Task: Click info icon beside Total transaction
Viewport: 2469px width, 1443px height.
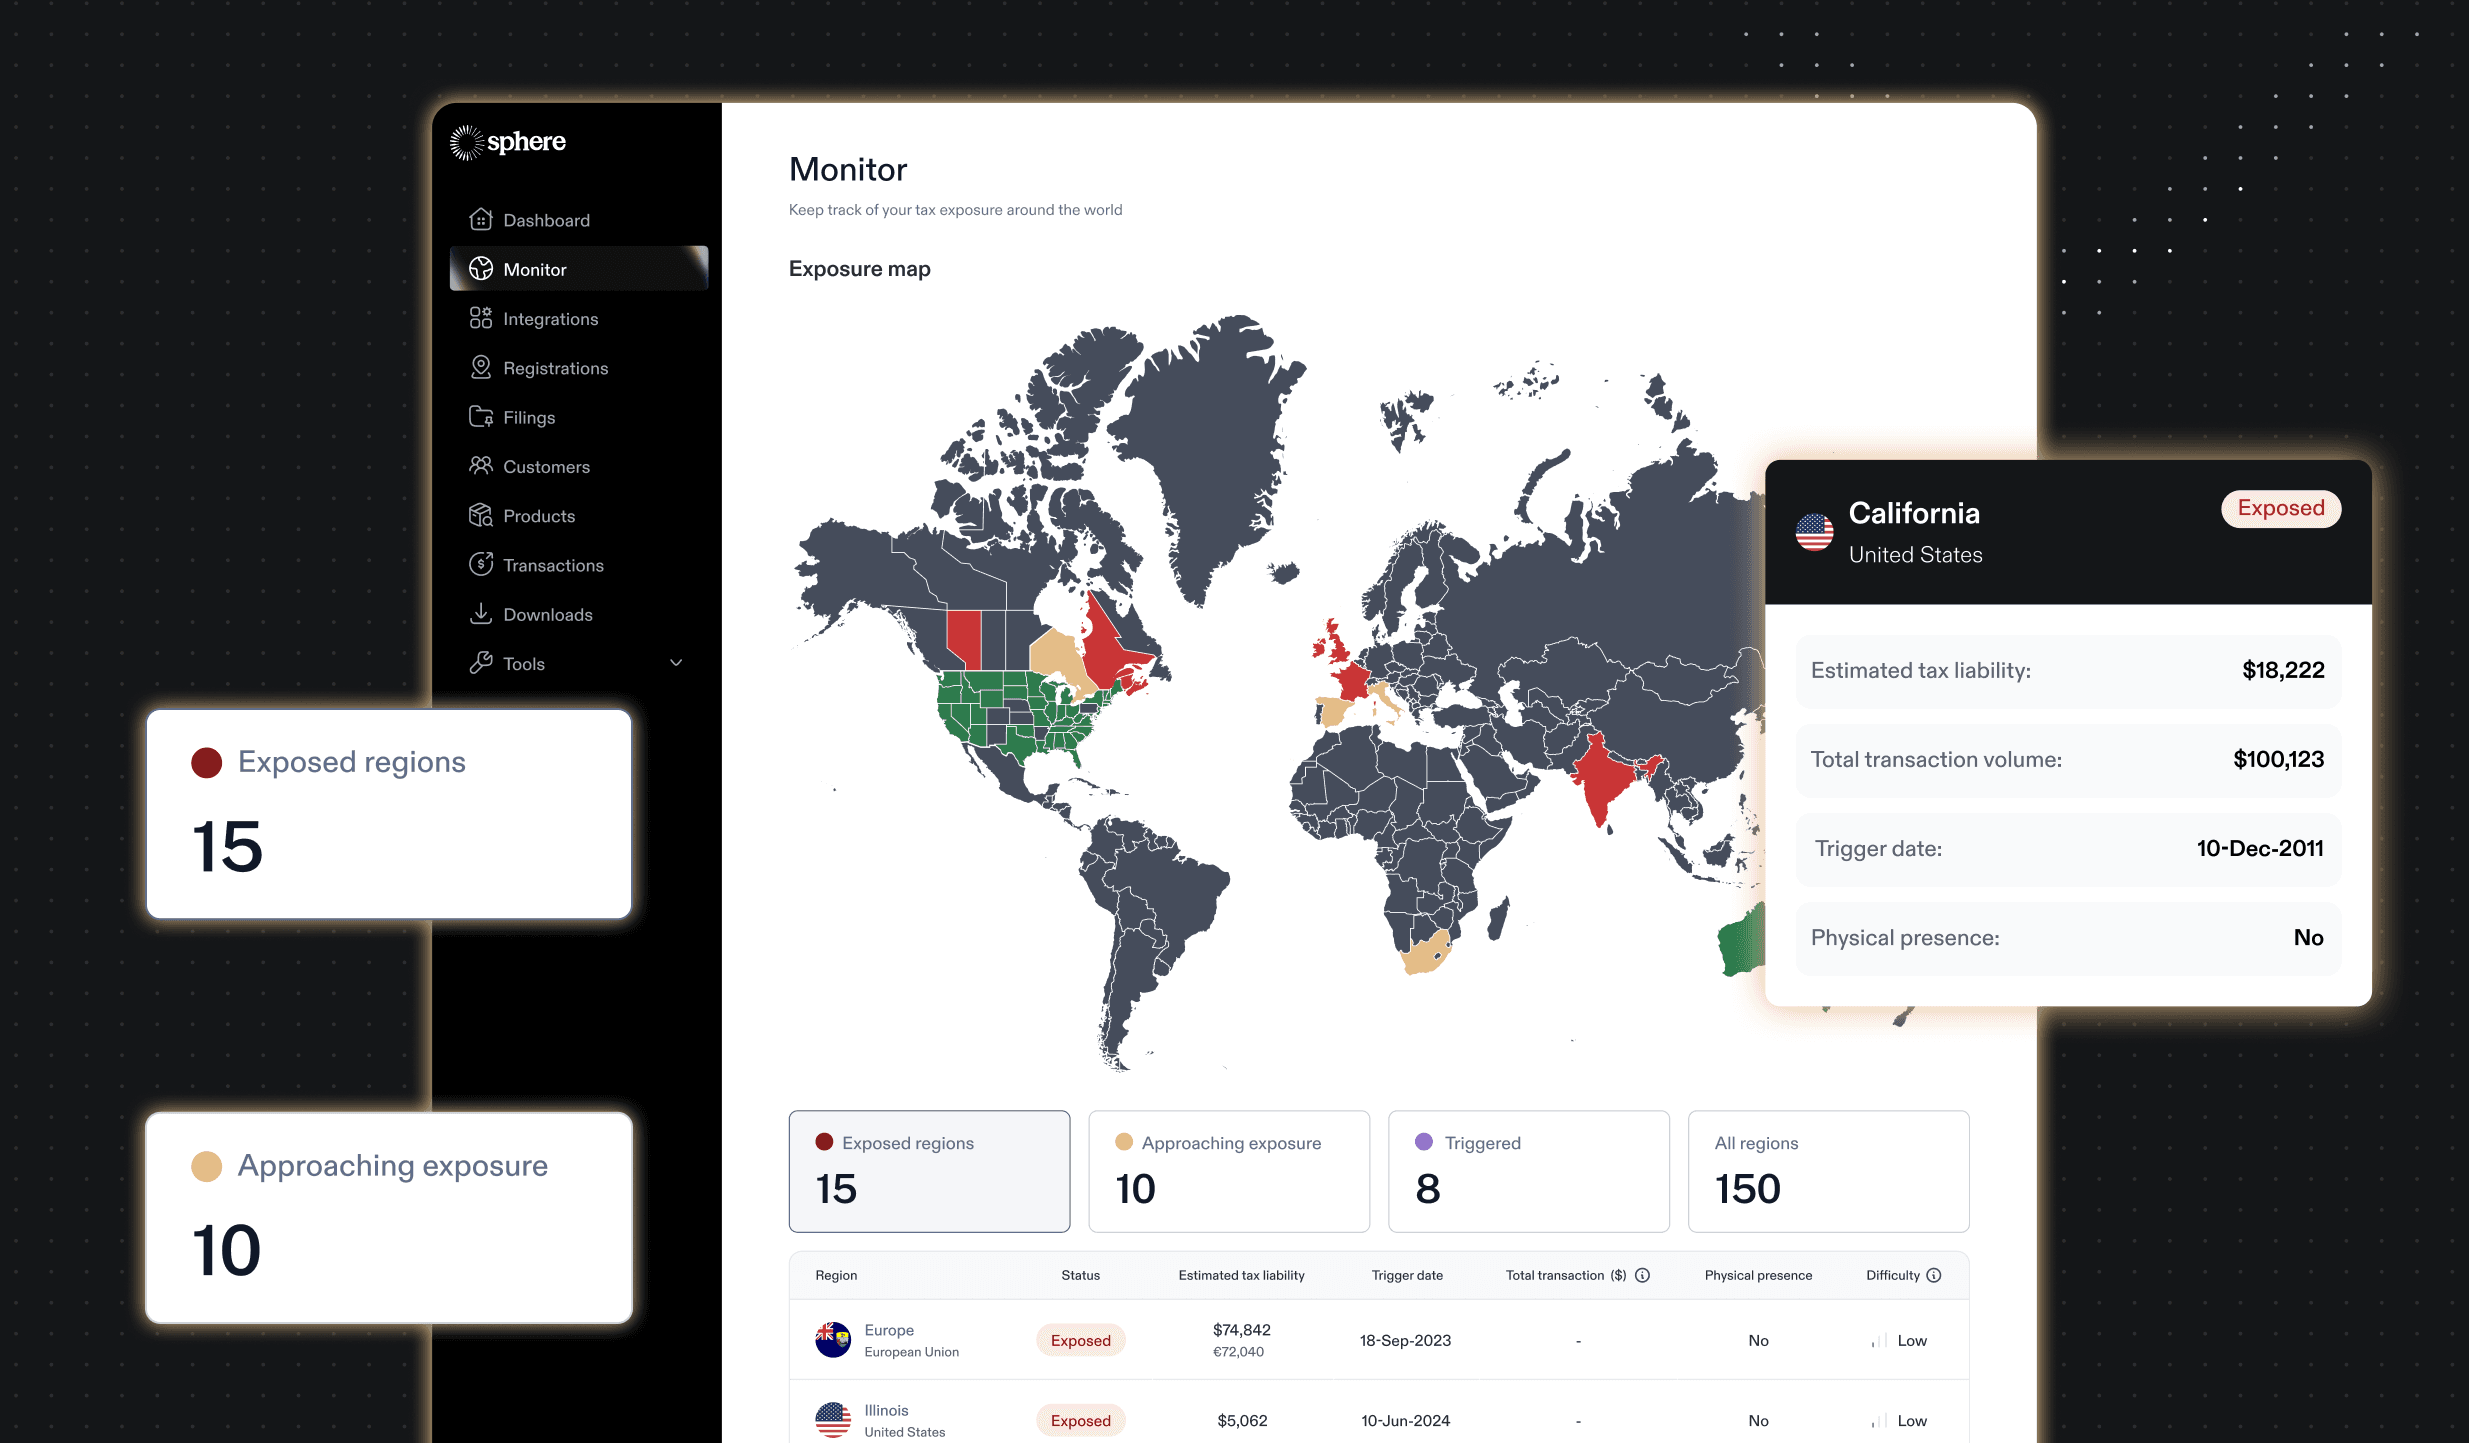Action: pyautogui.click(x=1642, y=1275)
